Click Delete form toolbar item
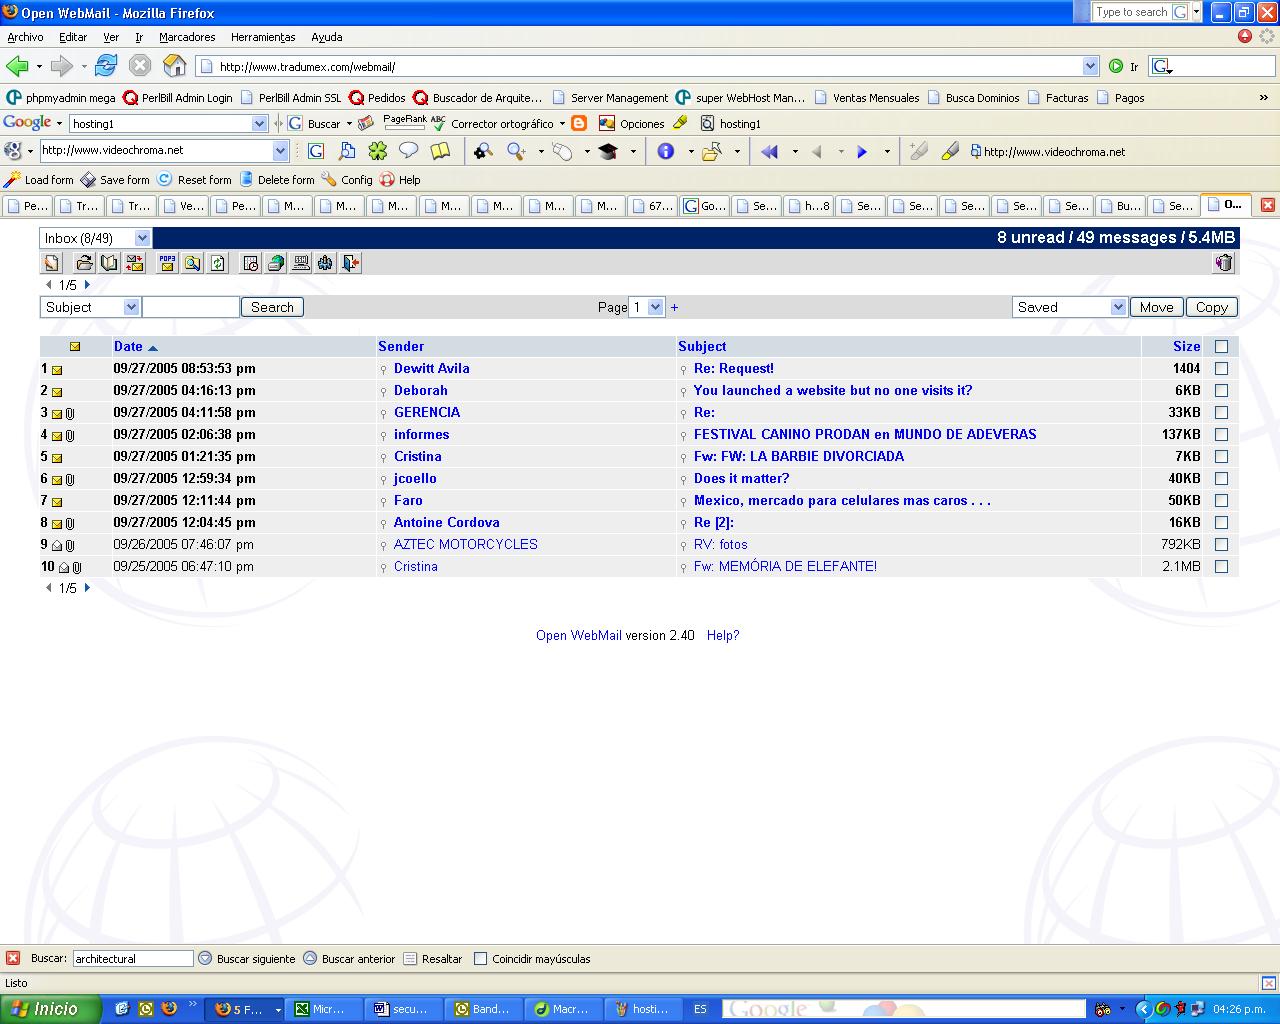The width and height of the screenshot is (1280, 1024). point(276,180)
